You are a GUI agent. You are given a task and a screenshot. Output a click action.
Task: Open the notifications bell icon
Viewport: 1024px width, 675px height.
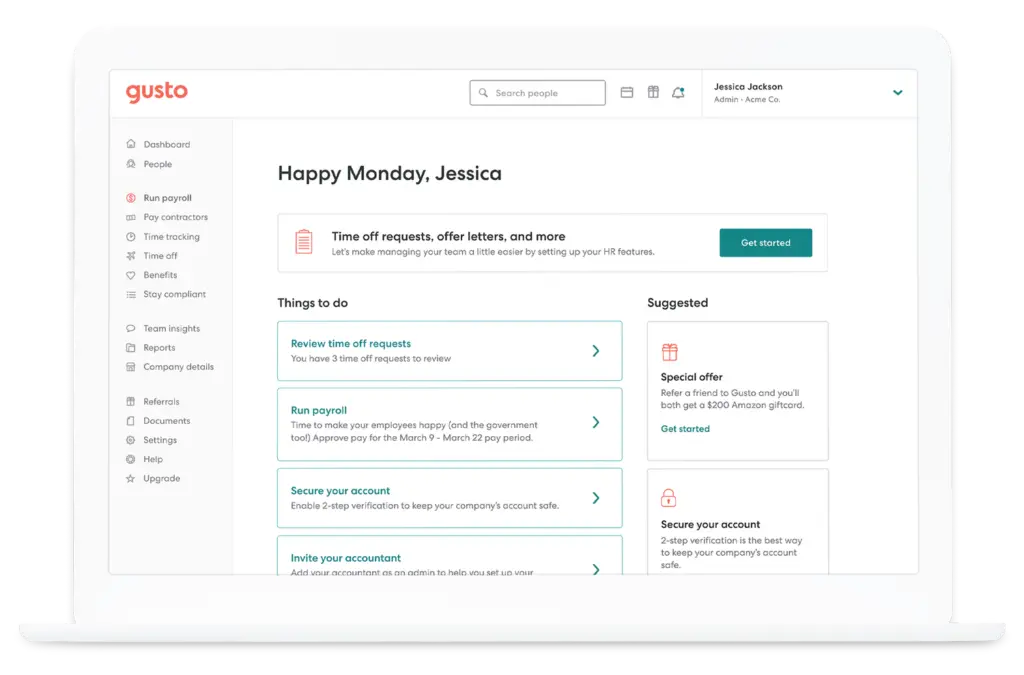[x=679, y=93]
